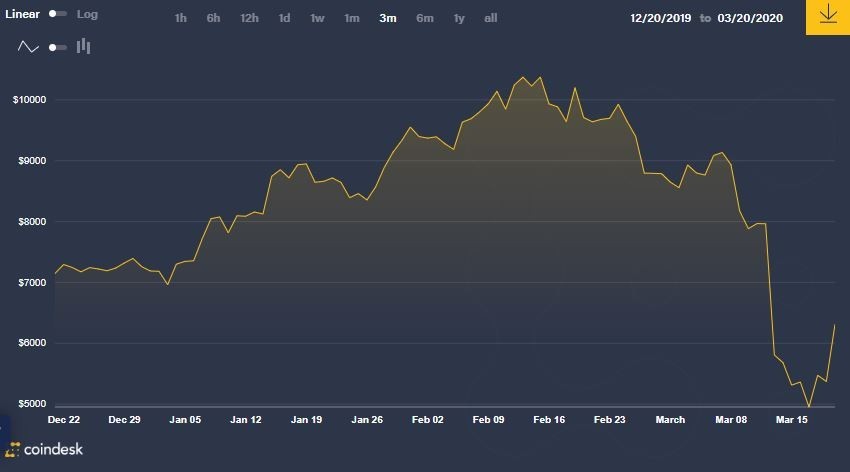Click the Dec 22 date label

tap(64, 419)
